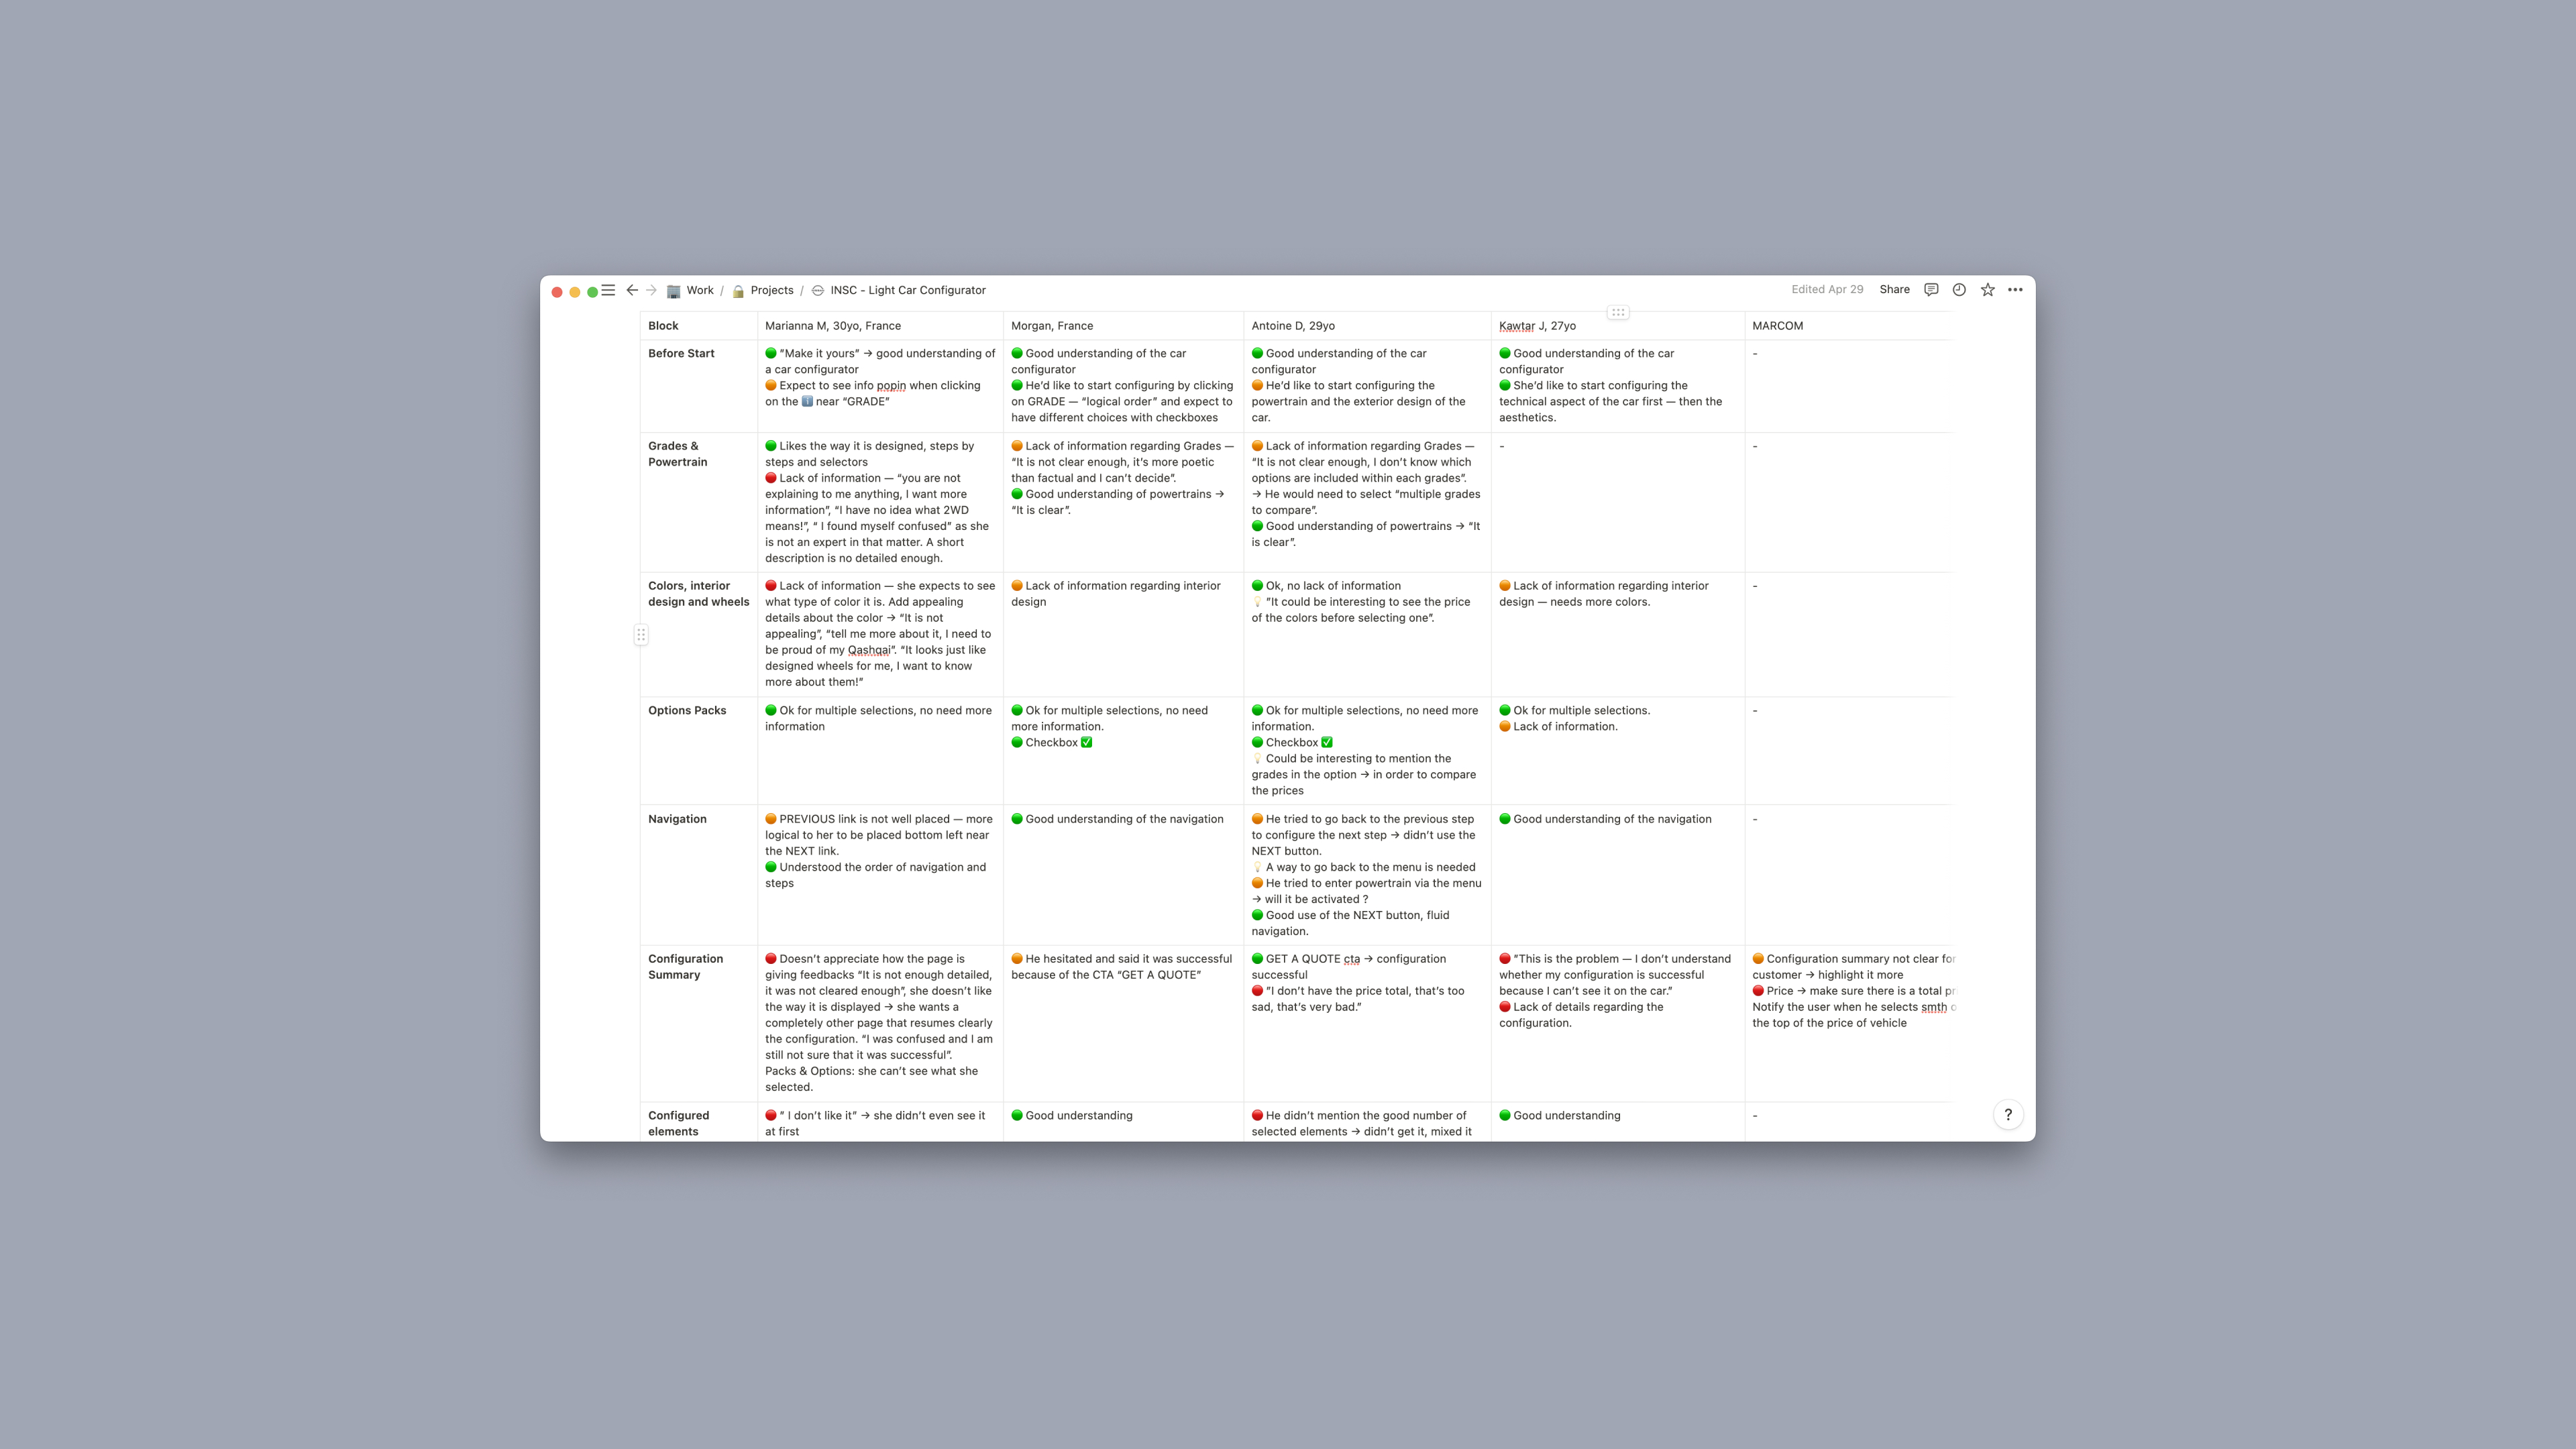
Task: Click the document list/outline icon
Action: [607, 288]
